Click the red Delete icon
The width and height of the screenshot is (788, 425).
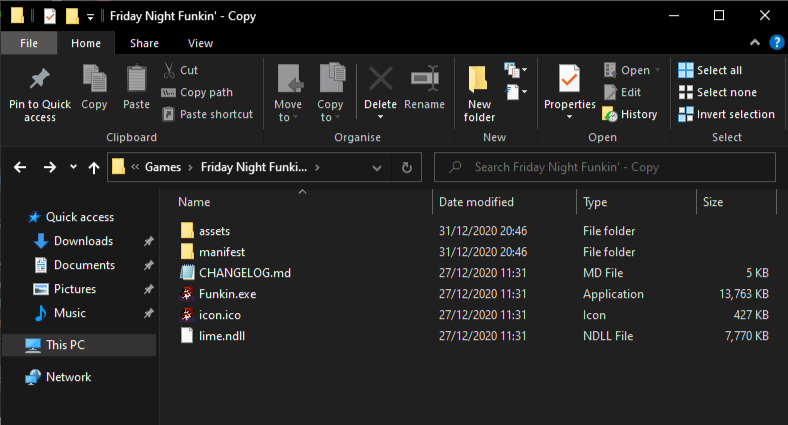(x=380, y=79)
